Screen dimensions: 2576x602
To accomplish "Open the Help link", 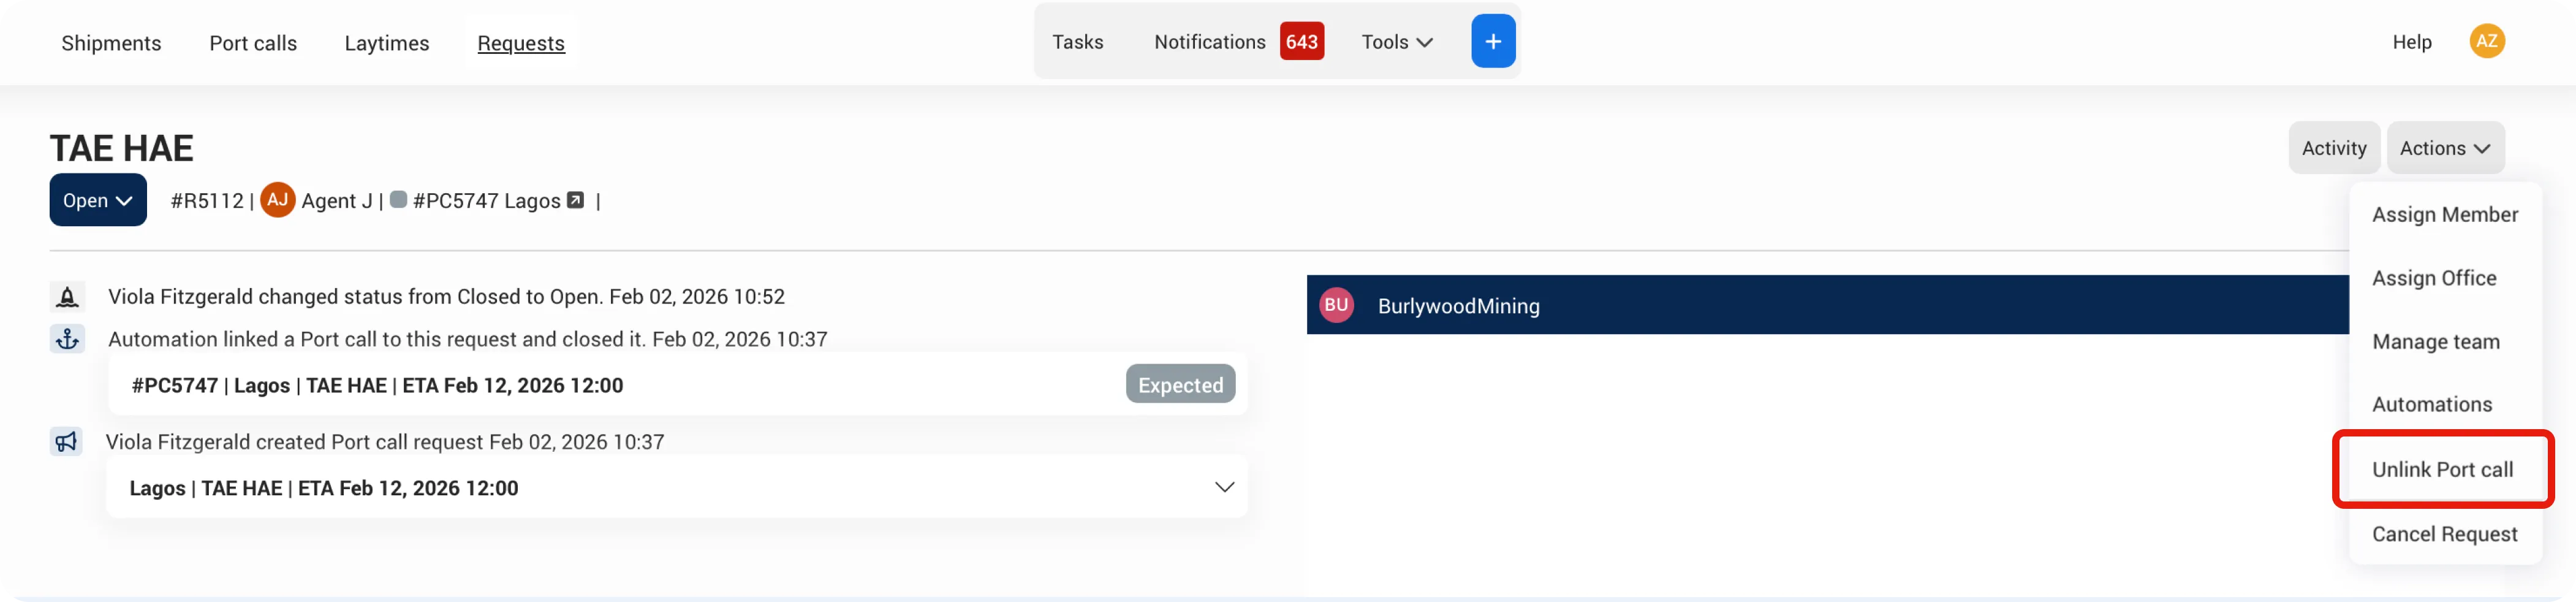I will [2411, 42].
